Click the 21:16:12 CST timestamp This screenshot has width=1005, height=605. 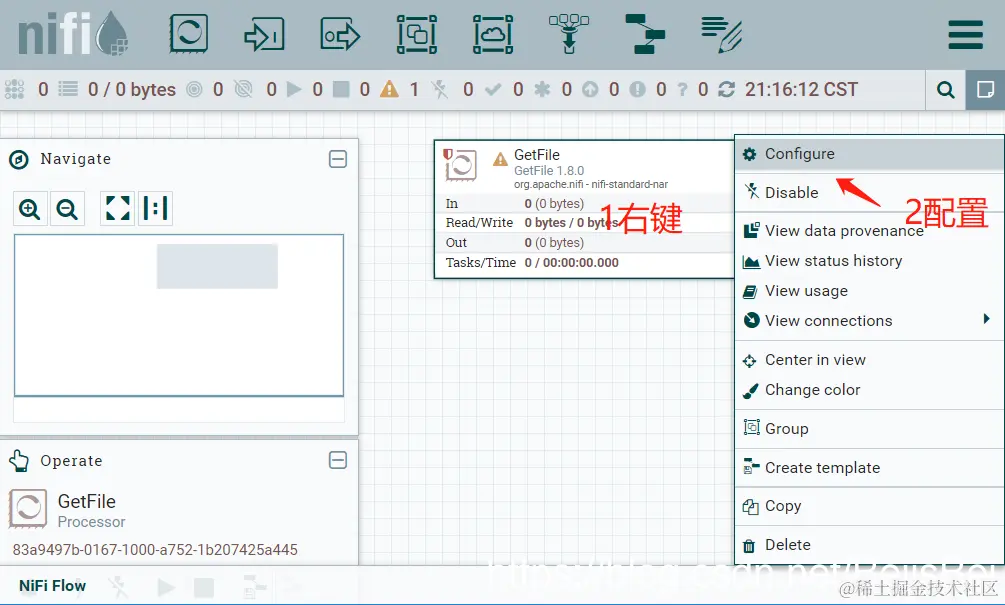click(x=801, y=89)
